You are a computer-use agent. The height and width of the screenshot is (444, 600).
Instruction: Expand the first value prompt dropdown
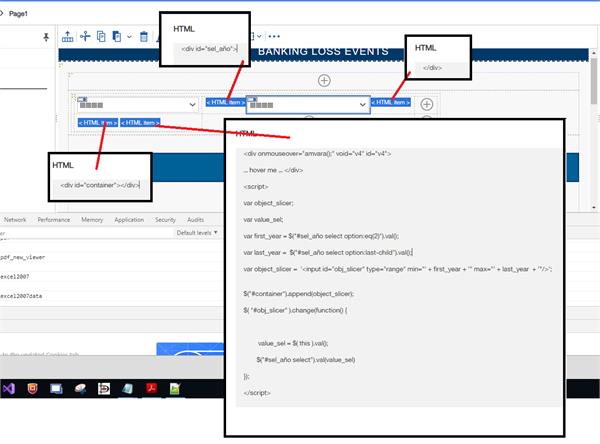point(192,104)
